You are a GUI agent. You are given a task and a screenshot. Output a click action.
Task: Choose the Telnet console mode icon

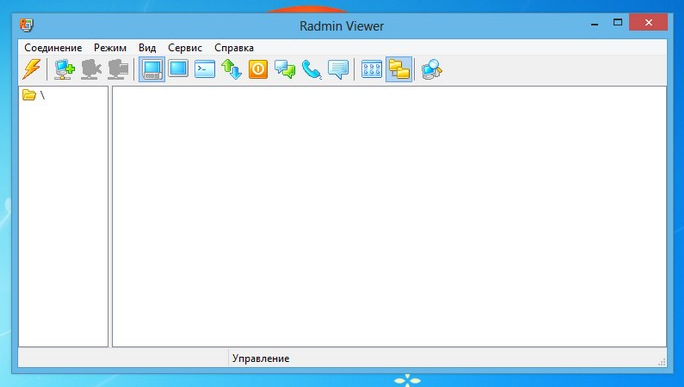(205, 69)
